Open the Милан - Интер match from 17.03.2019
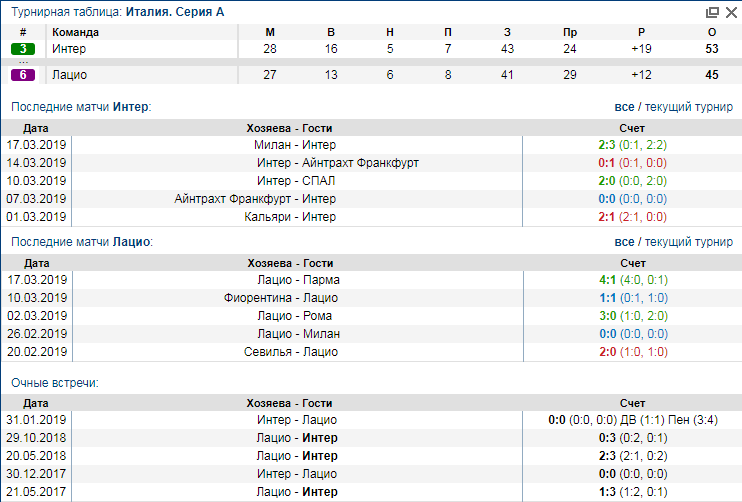 [x=288, y=145]
